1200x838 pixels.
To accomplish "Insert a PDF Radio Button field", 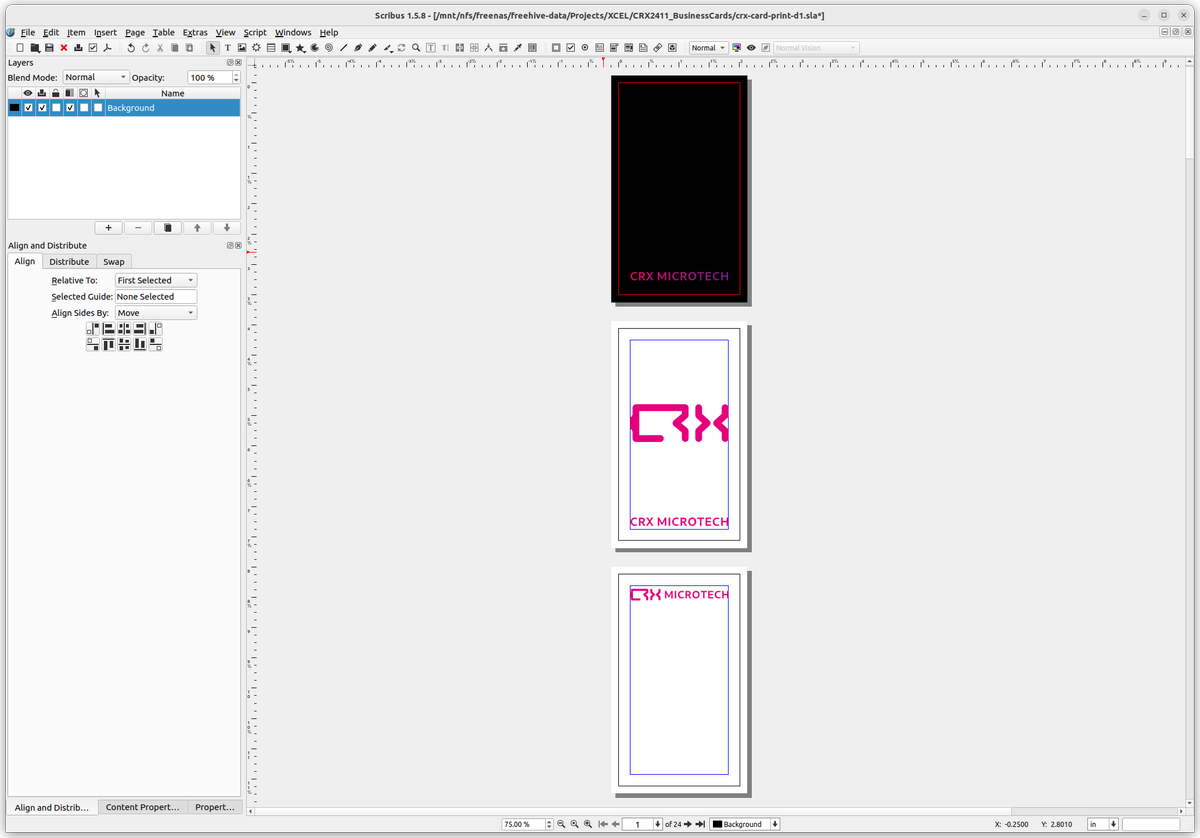I will click(x=585, y=48).
